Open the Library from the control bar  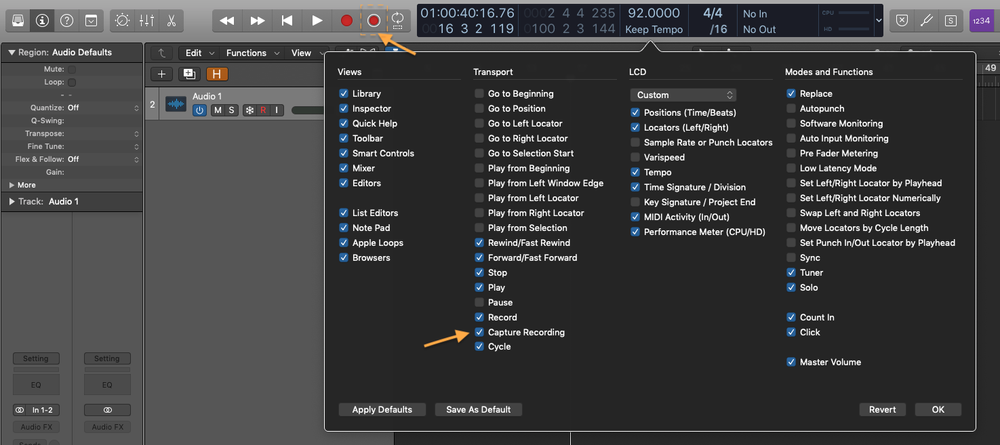coord(18,20)
